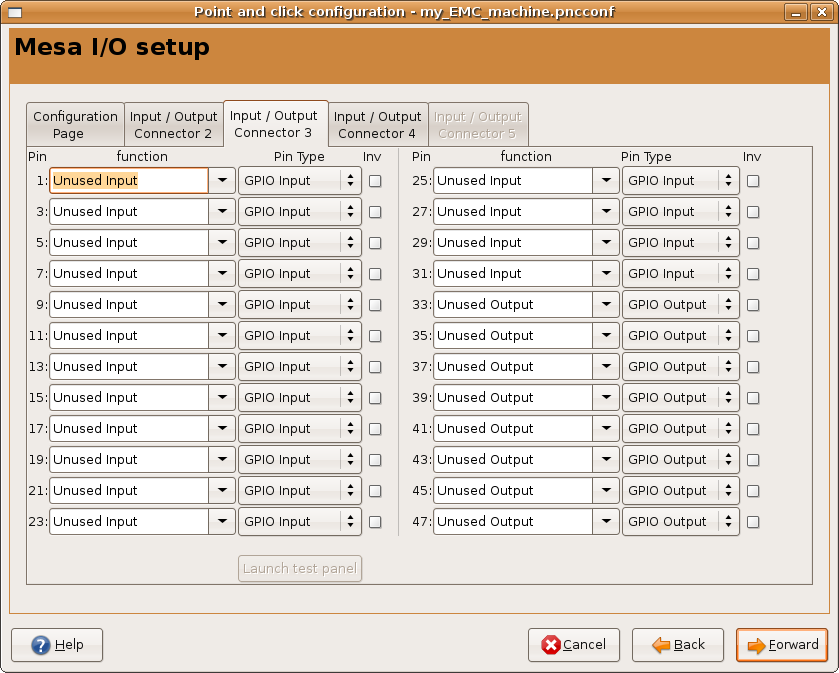Image resolution: width=839 pixels, height=673 pixels.
Task: Open the Input / Output Connector 4 tab
Action: 377,125
